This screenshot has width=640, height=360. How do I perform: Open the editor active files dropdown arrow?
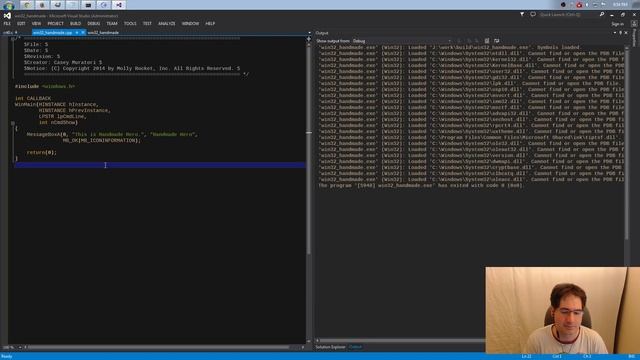coord(309,33)
